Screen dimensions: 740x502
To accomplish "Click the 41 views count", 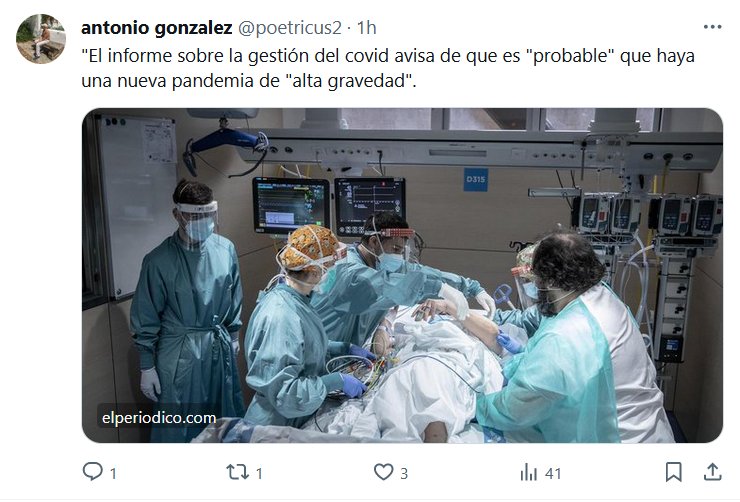I will point(553,473).
